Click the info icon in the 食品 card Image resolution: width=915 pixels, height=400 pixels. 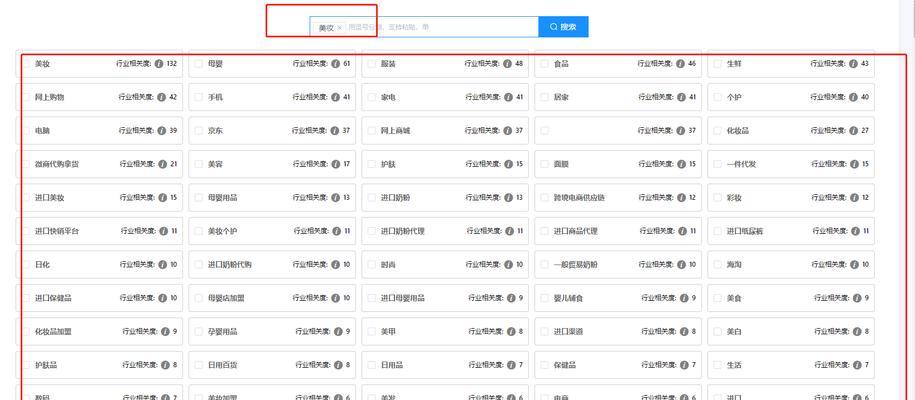coord(680,64)
